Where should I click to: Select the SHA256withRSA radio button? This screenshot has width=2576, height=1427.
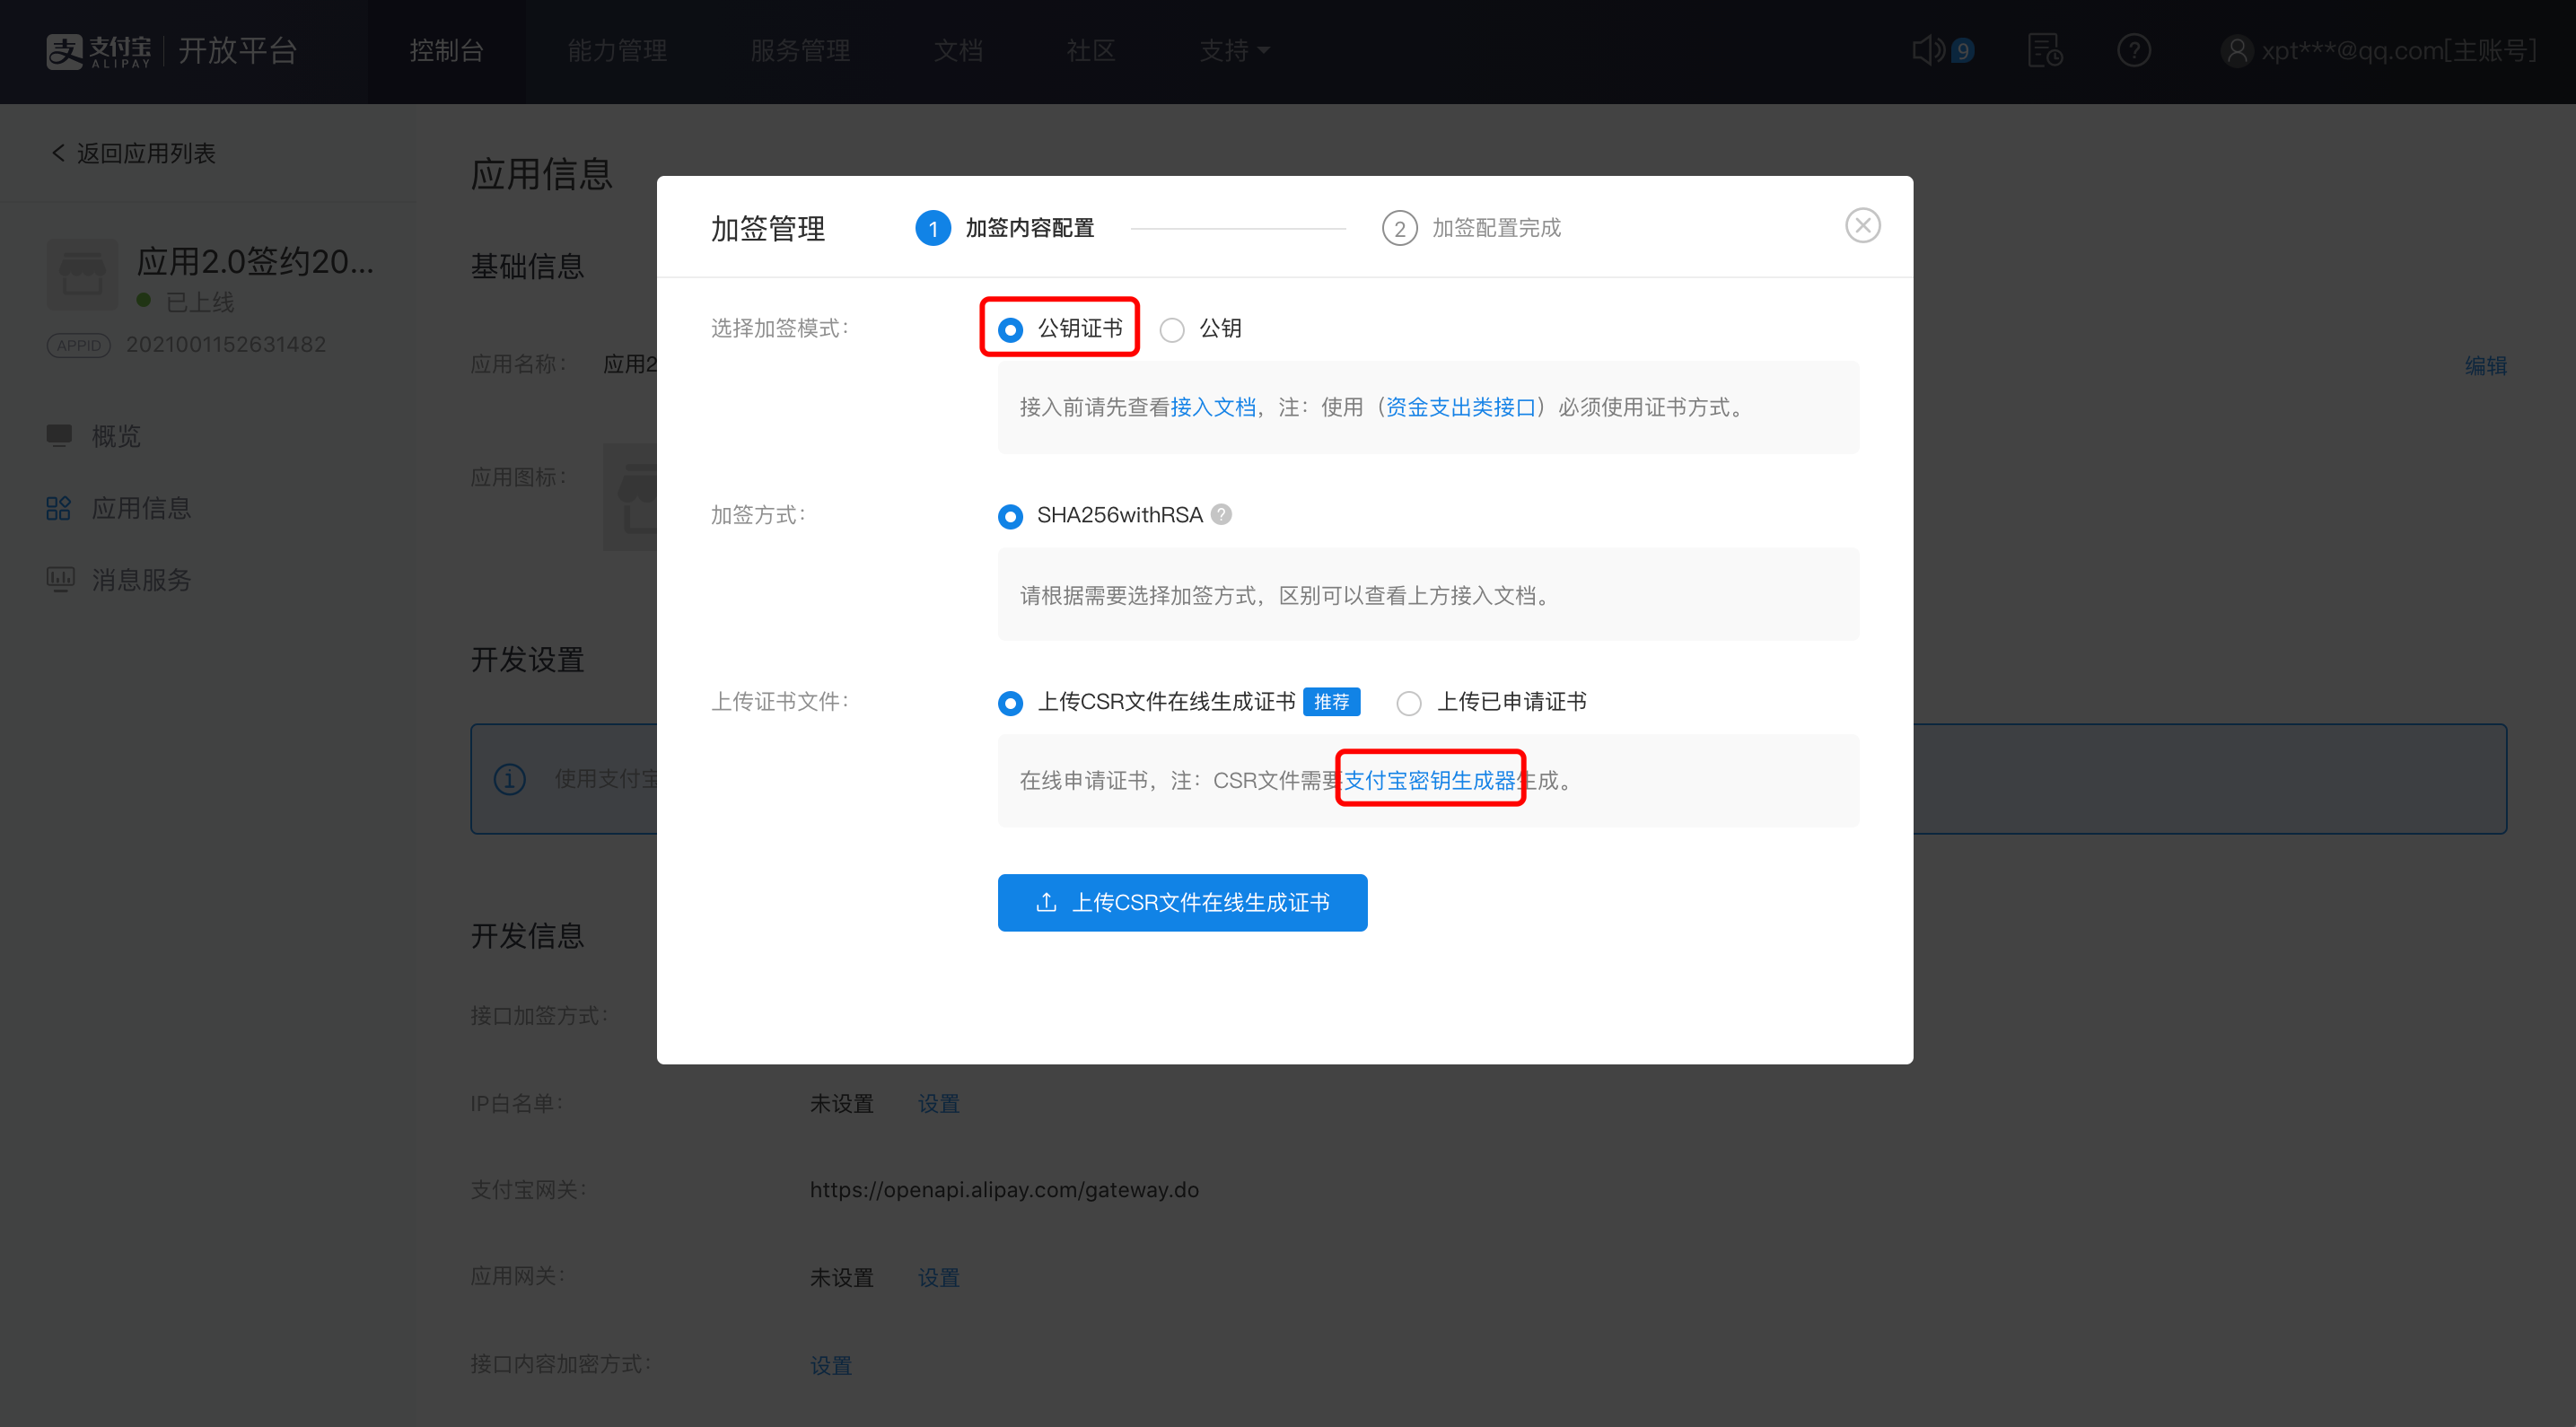point(1010,516)
